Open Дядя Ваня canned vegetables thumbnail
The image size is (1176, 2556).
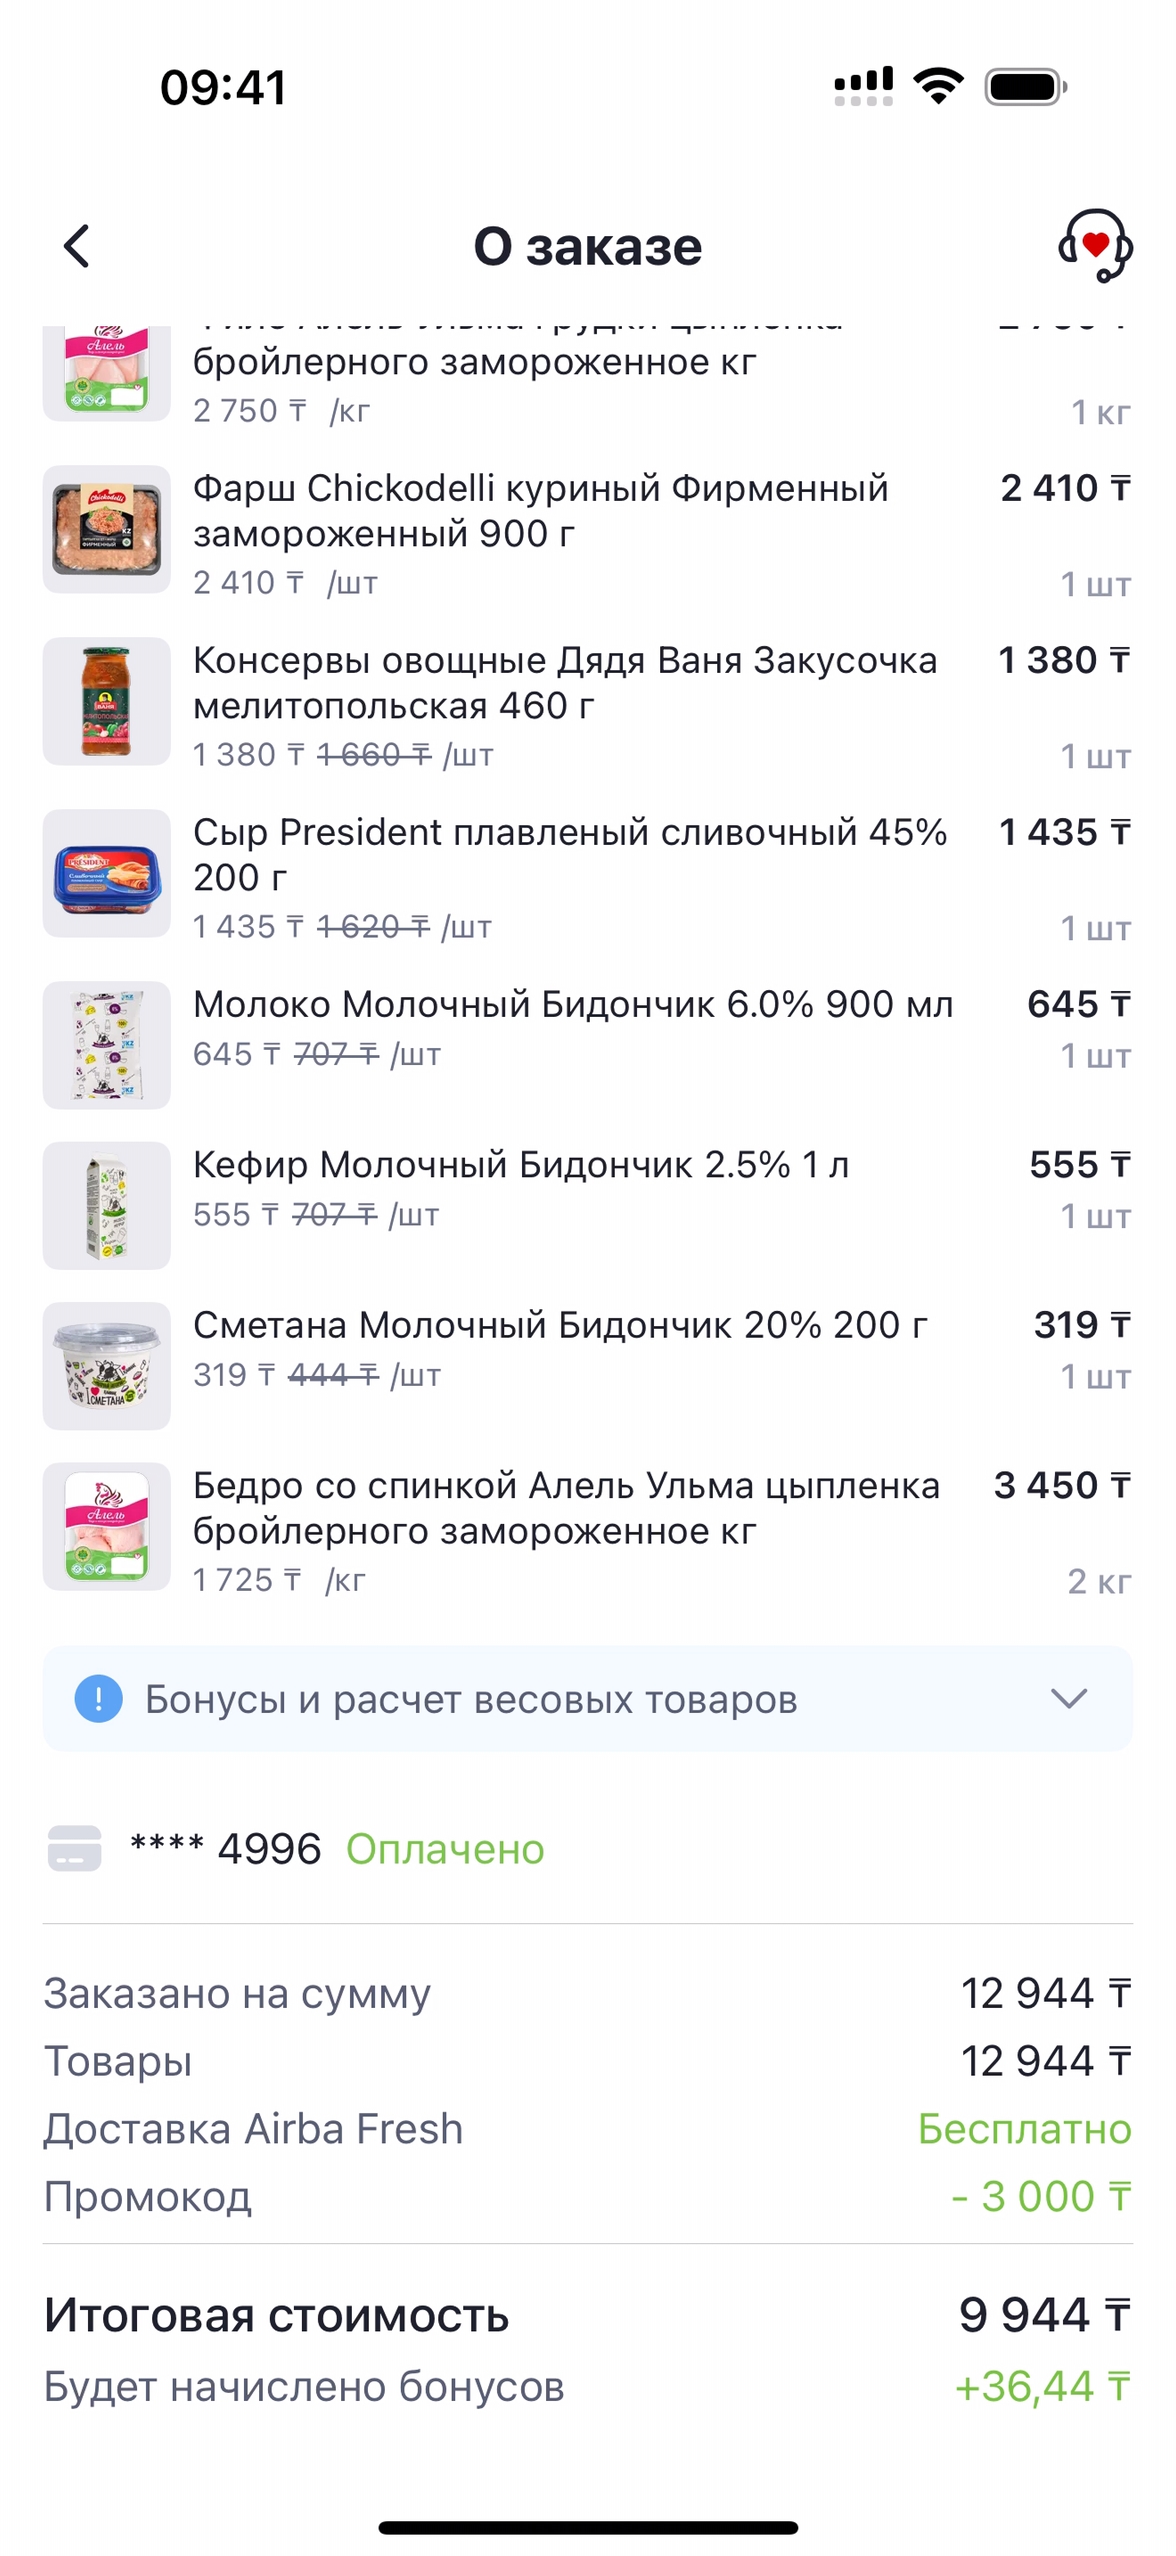(106, 701)
